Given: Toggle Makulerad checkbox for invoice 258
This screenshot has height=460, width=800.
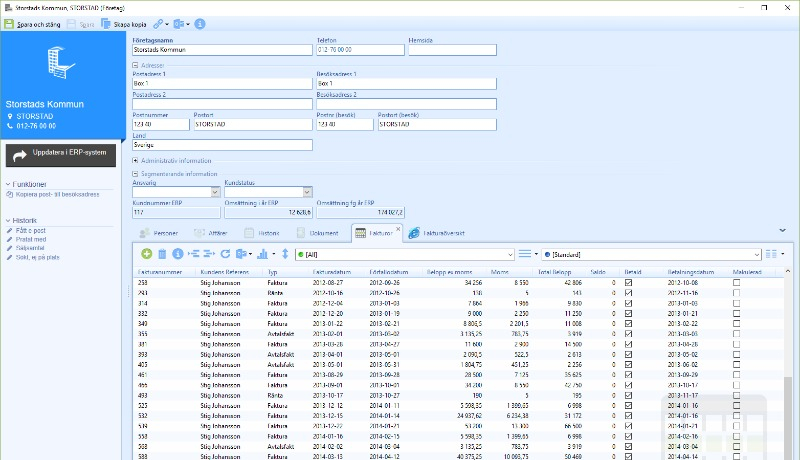Looking at the screenshot, I should coord(736,283).
